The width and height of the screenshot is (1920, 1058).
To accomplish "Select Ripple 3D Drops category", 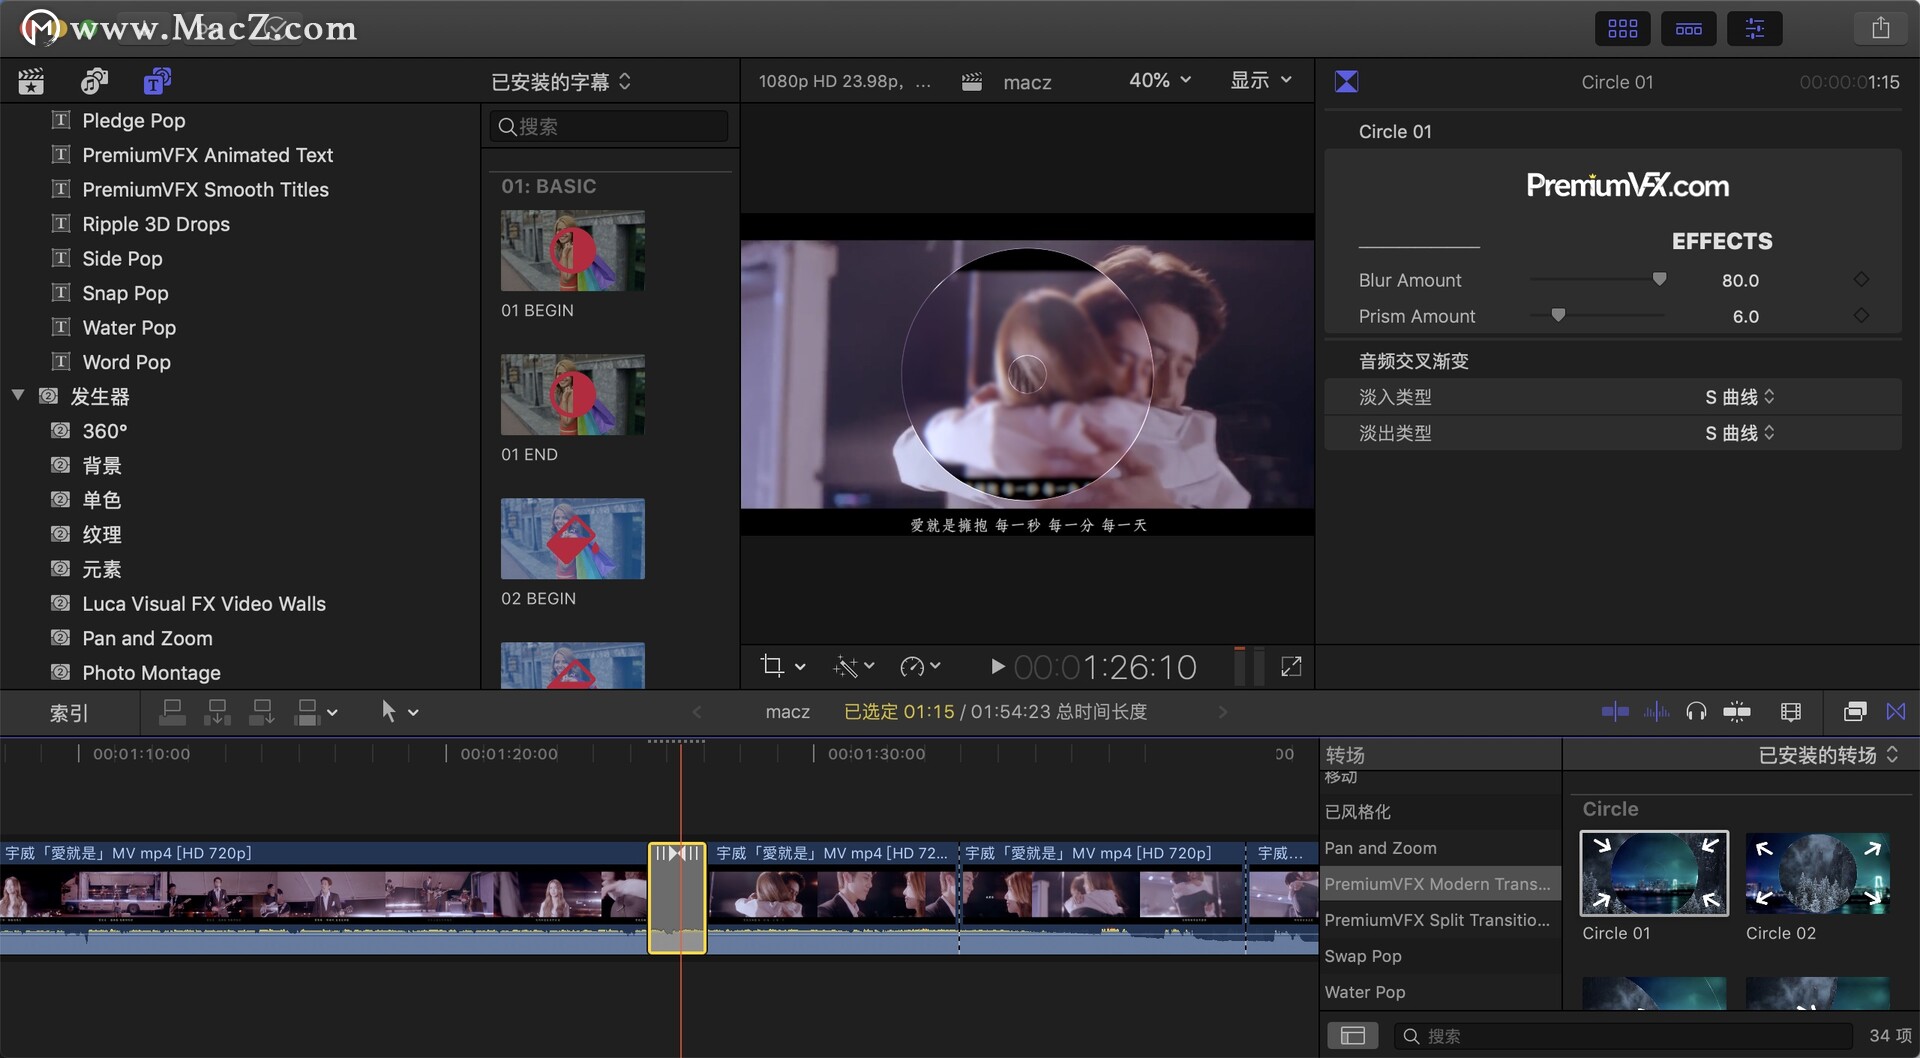I will [156, 224].
